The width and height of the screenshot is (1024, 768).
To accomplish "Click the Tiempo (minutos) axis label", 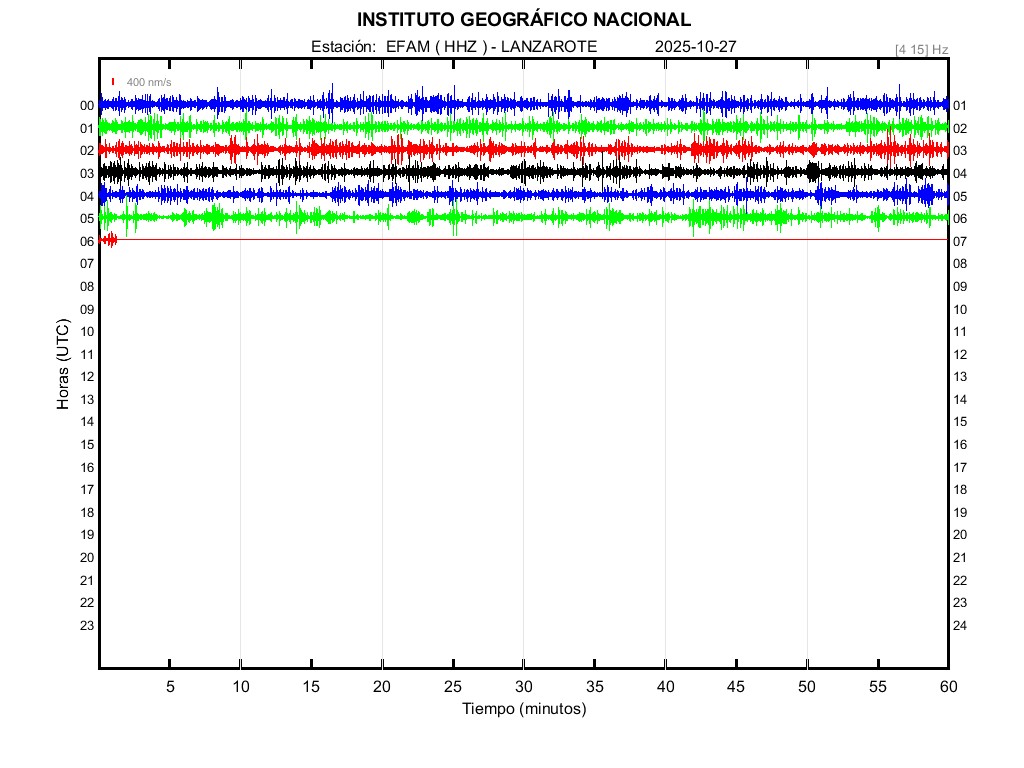I will point(523,709).
